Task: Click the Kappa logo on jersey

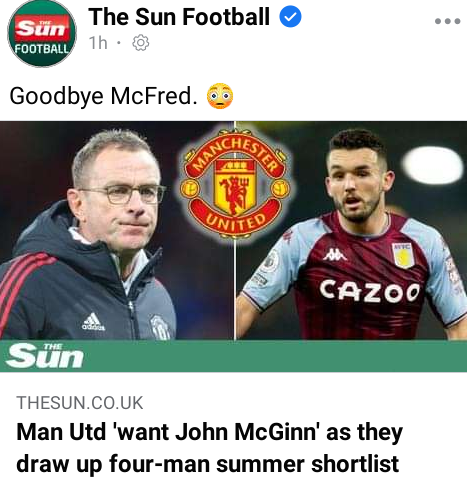Action: pyautogui.click(x=335, y=255)
